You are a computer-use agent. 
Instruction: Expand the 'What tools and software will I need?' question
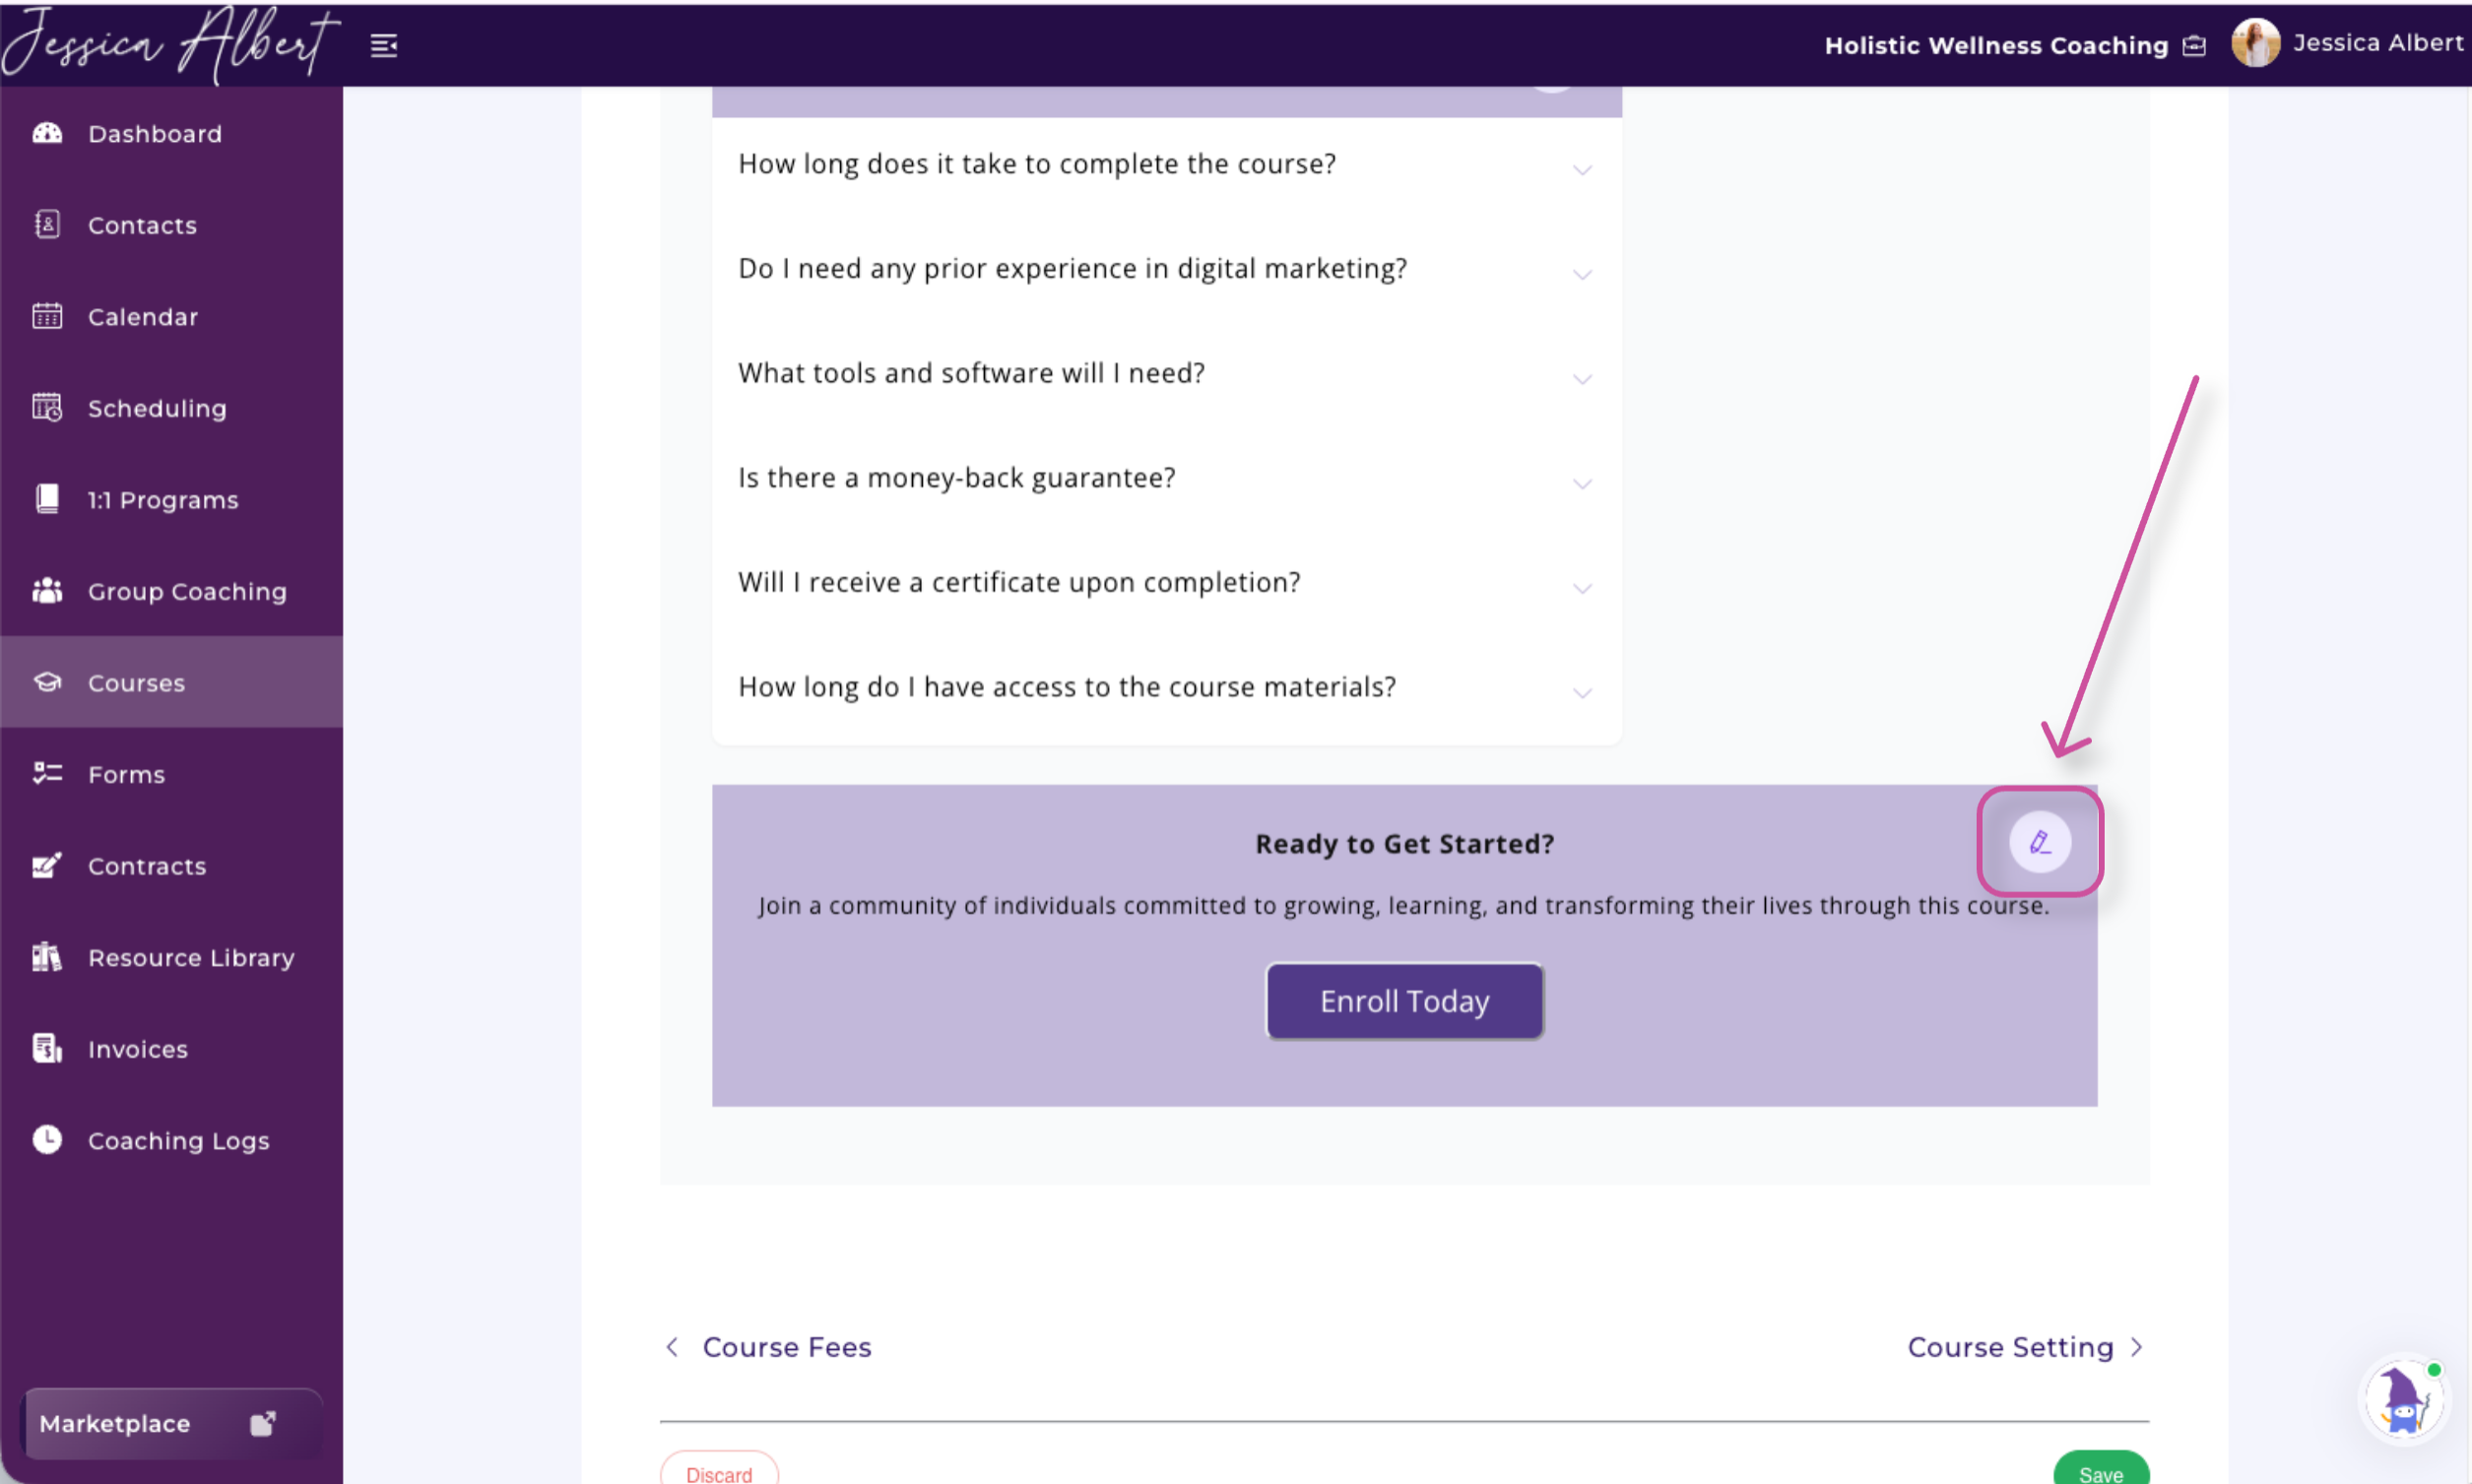(x=1166, y=374)
